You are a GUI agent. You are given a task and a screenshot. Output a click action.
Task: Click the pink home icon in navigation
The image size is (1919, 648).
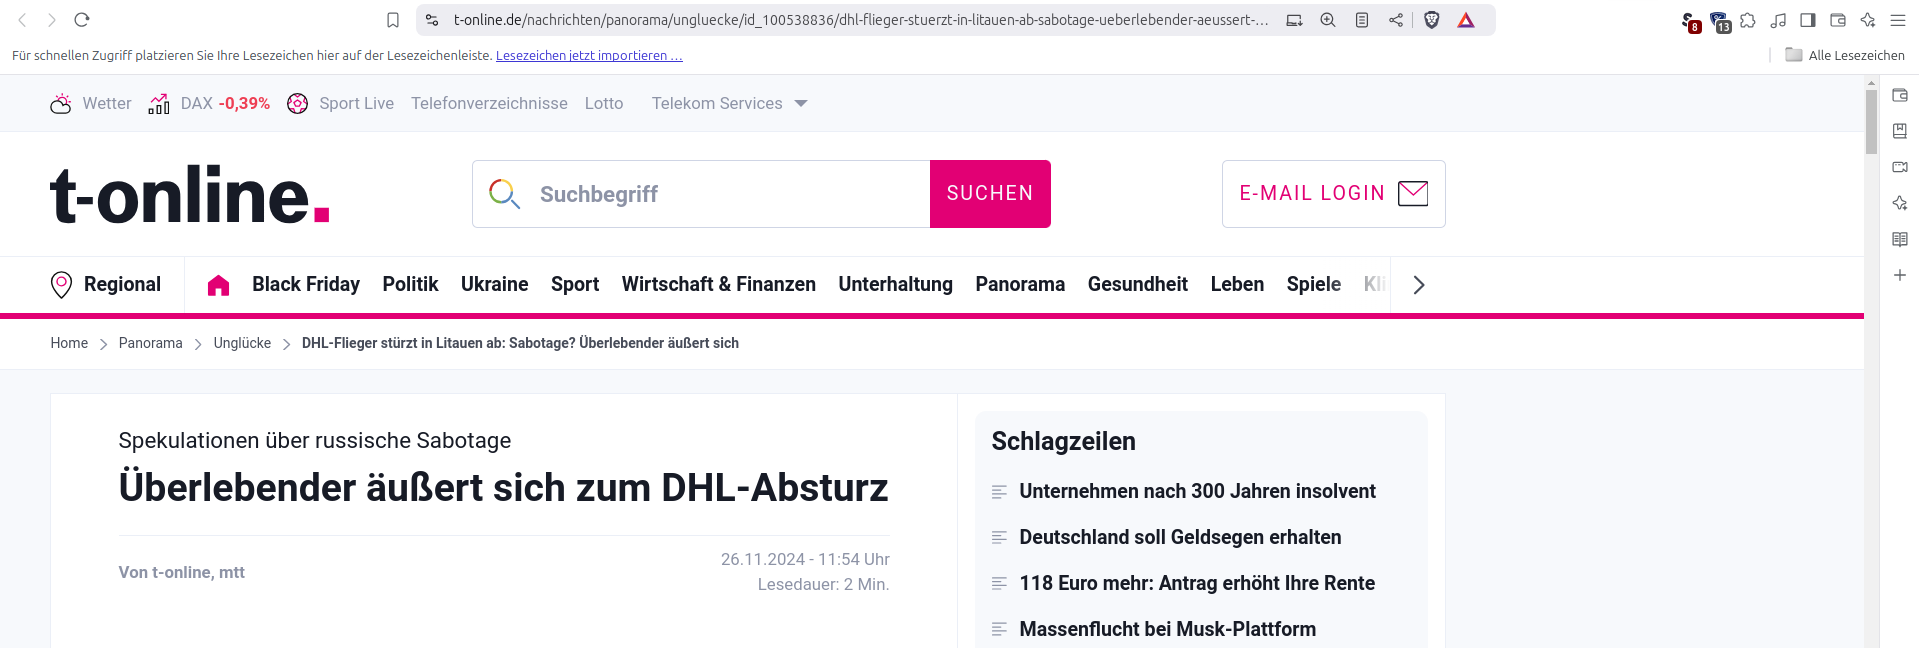[x=218, y=285]
